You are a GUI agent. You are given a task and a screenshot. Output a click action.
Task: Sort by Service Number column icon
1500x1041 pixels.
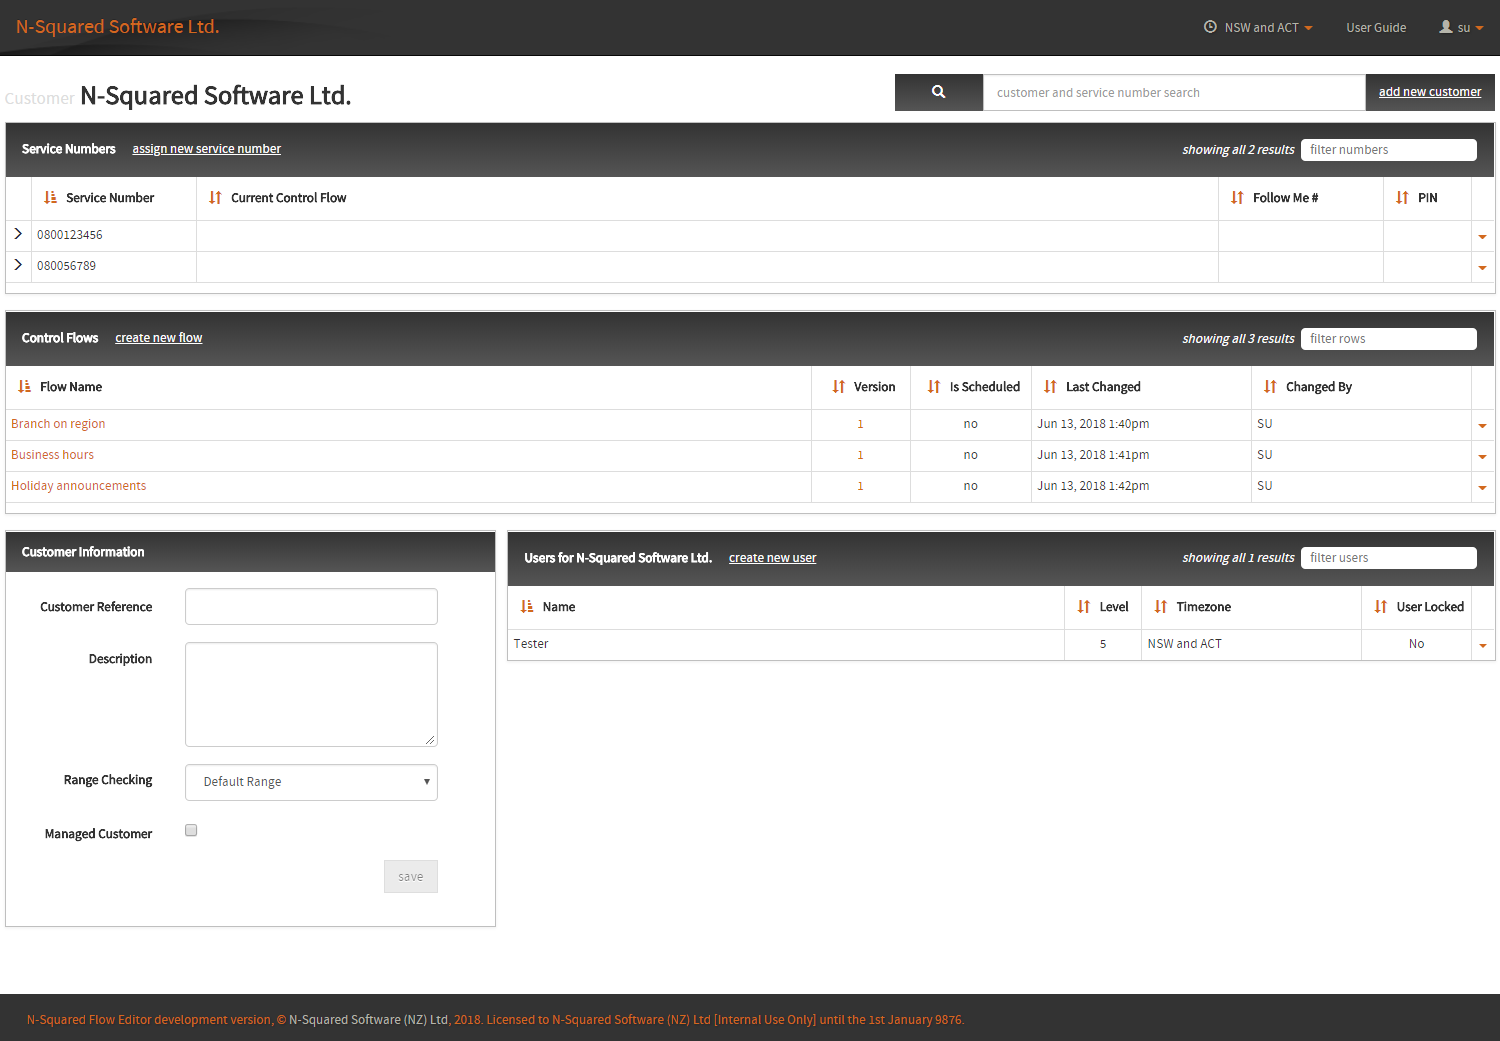pos(50,198)
